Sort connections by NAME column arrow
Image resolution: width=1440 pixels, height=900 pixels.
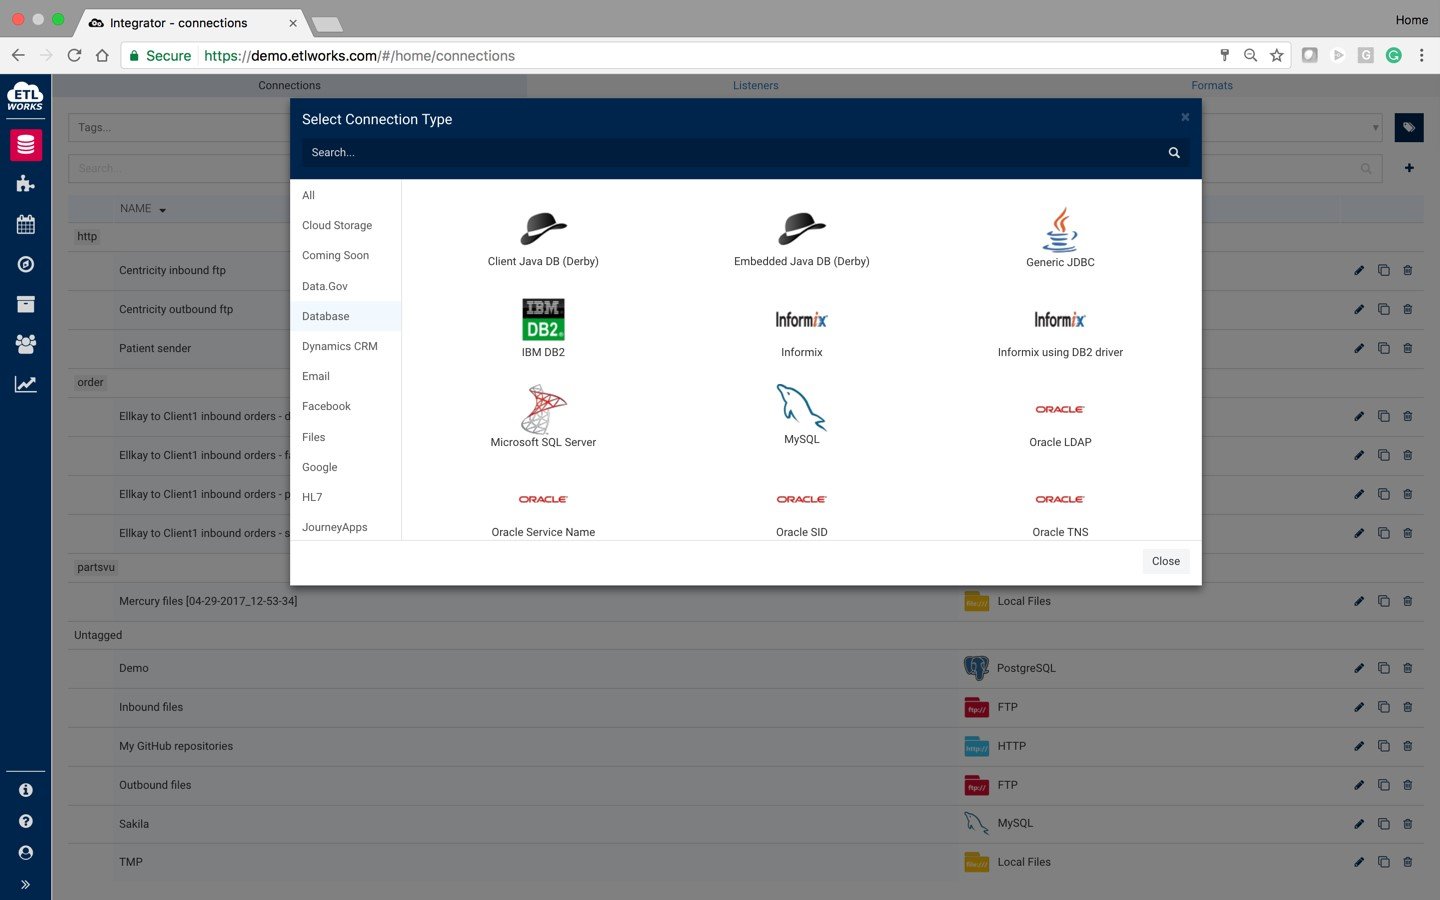click(162, 210)
